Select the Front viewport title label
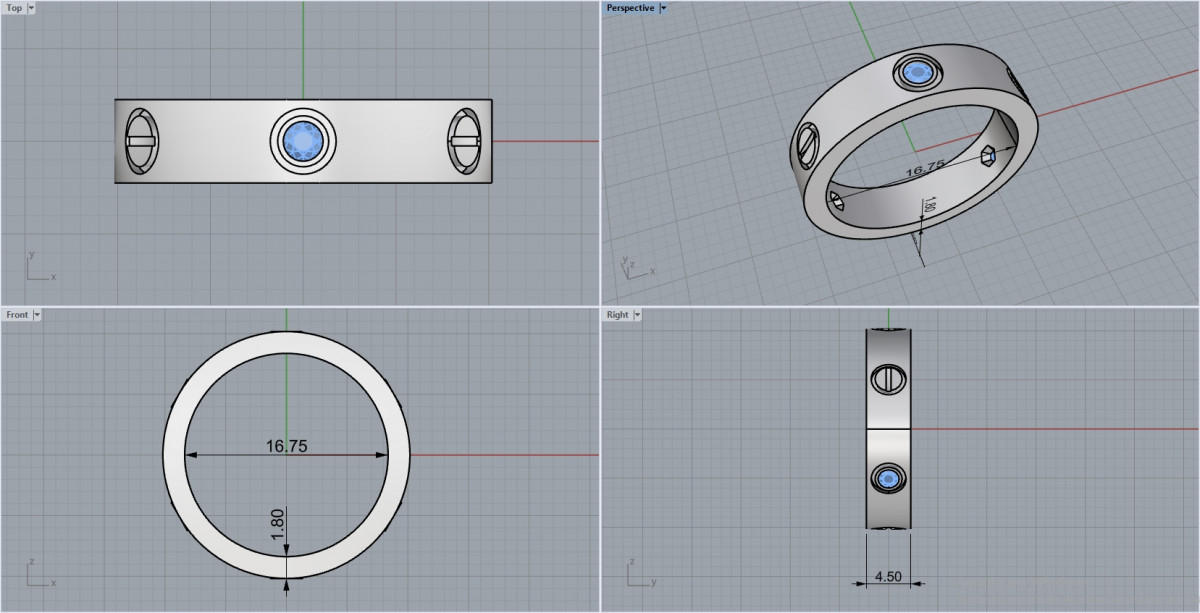 [17, 315]
